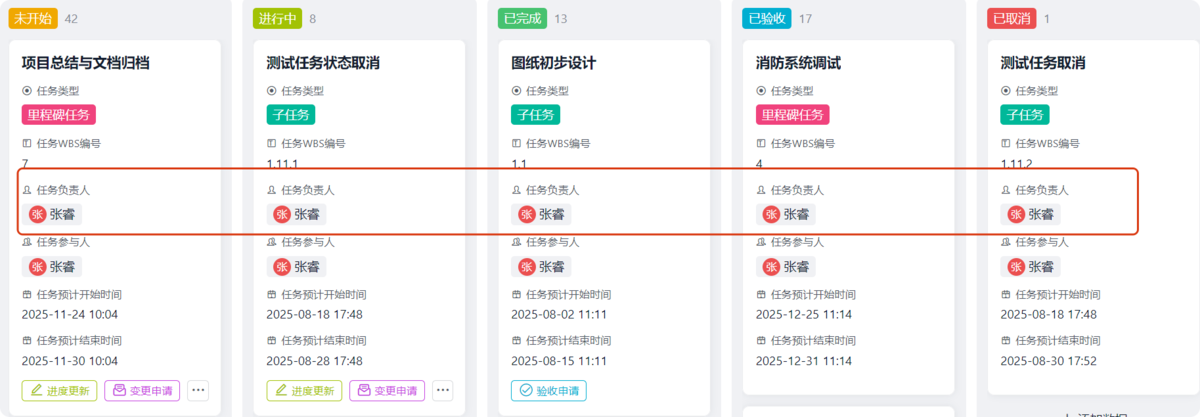Select the 进行中 column status tag
Image resolution: width=1200 pixels, height=417 pixels.
tap(278, 18)
